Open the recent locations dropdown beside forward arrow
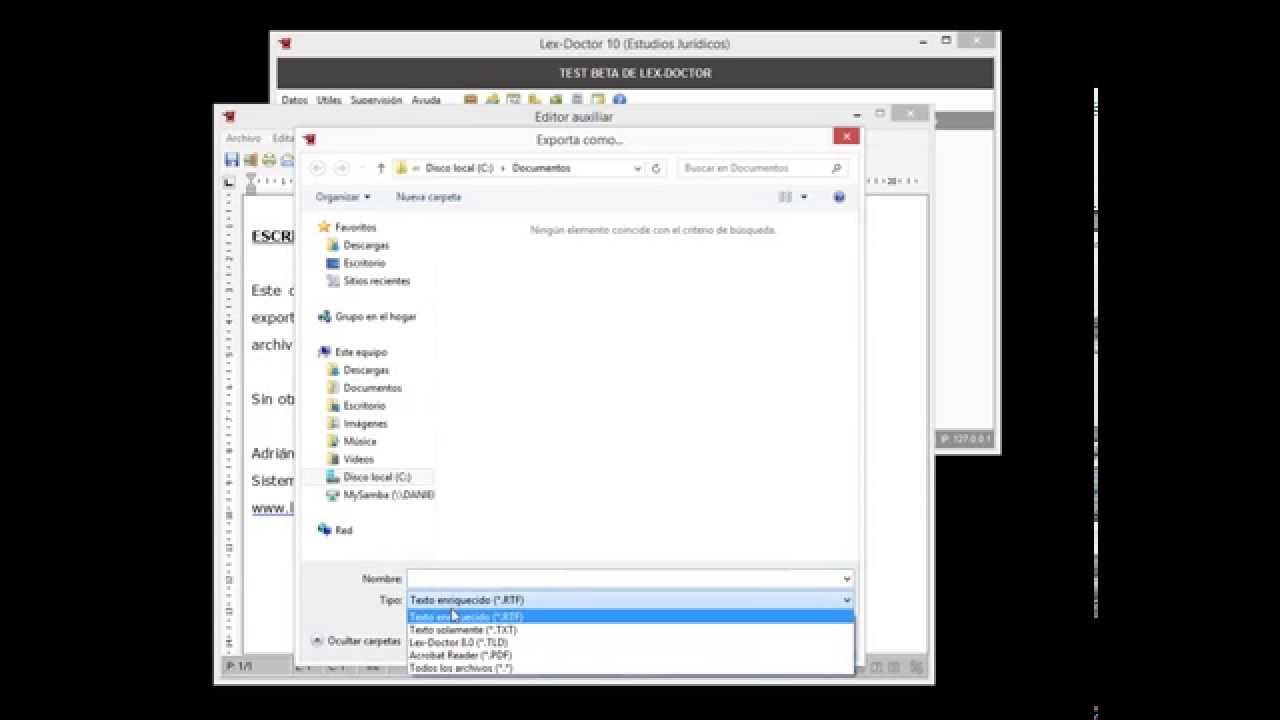The width and height of the screenshot is (1280, 720). pyautogui.click(x=361, y=168)
